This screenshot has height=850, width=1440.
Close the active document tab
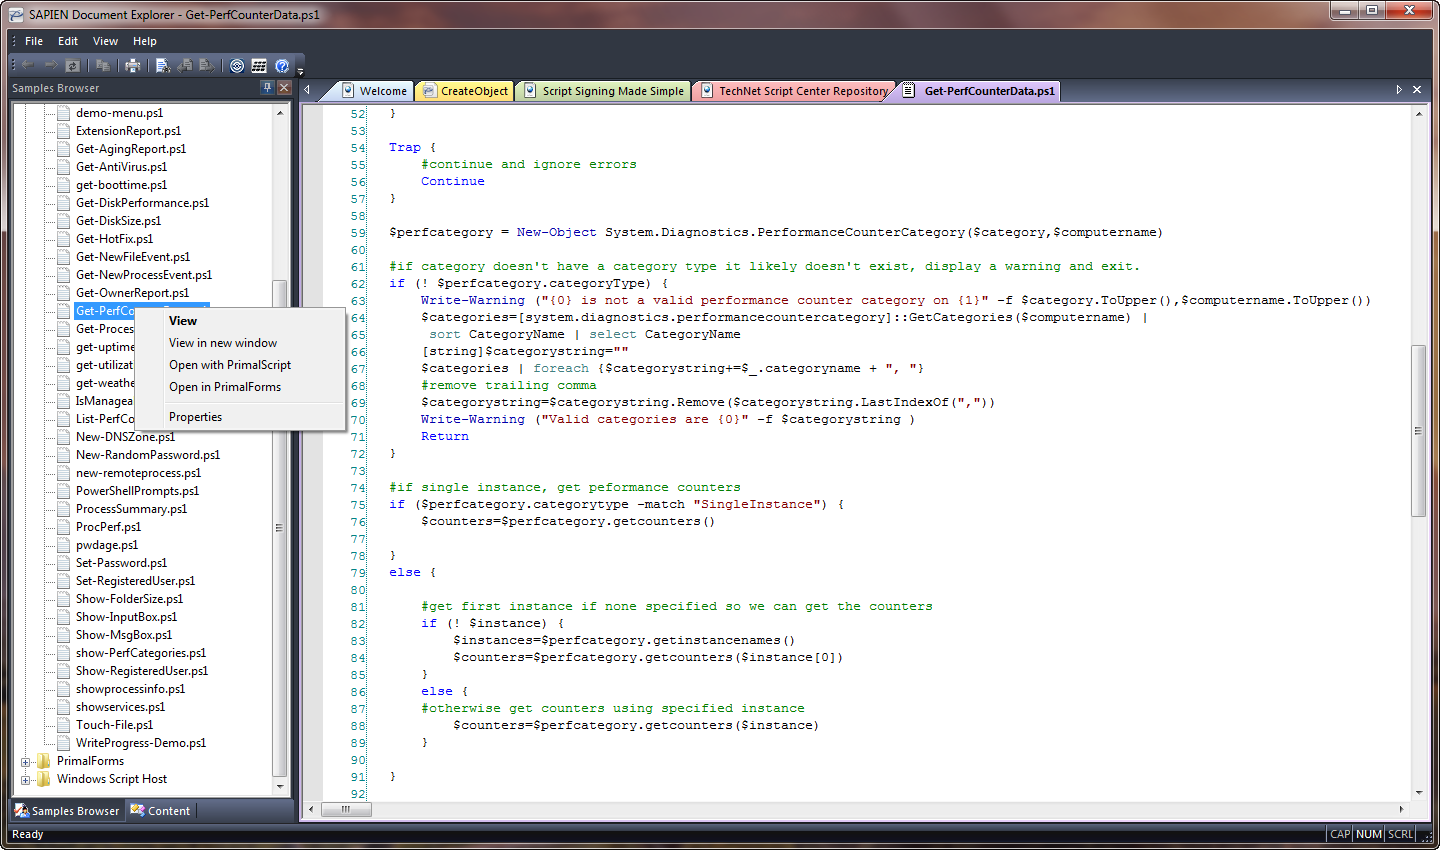click(x=1417, y=90)
